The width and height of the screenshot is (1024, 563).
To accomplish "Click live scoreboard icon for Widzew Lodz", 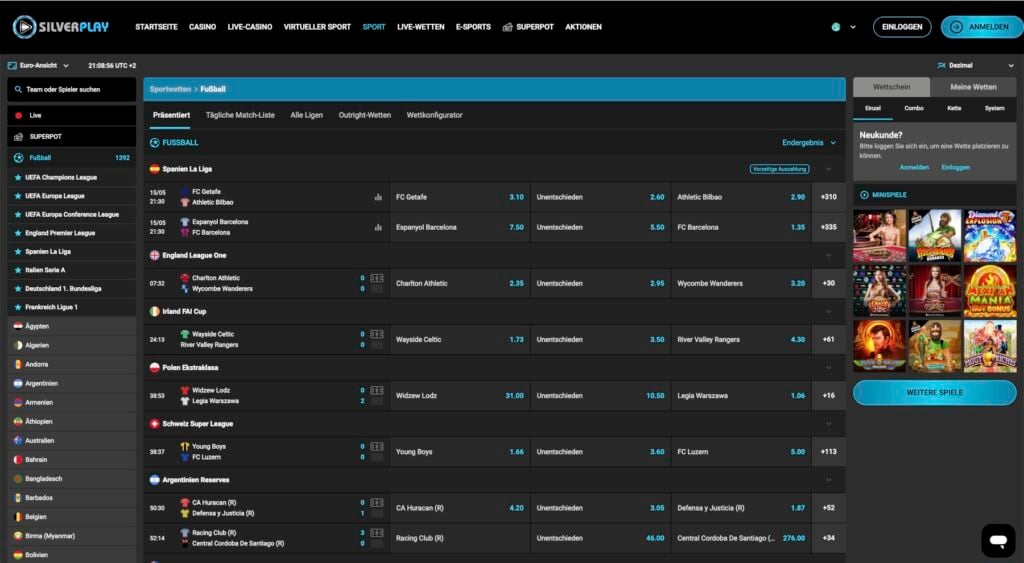I will click(377, 391).
